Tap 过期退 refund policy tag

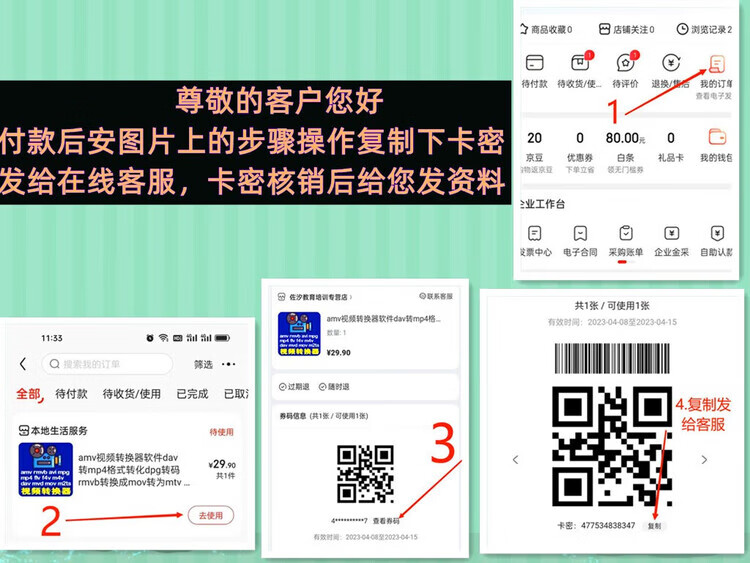click(x=294, y=386)
